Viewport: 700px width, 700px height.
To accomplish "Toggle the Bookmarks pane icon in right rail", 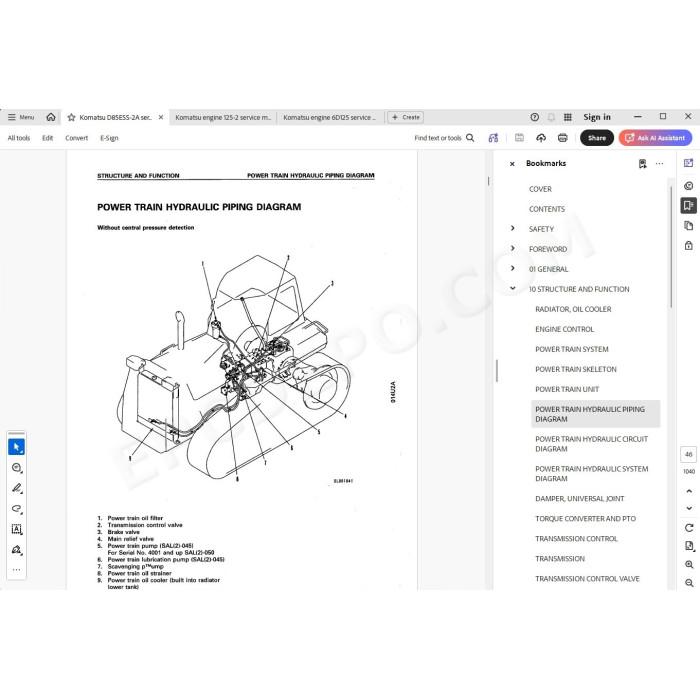I will coord(688,205).
